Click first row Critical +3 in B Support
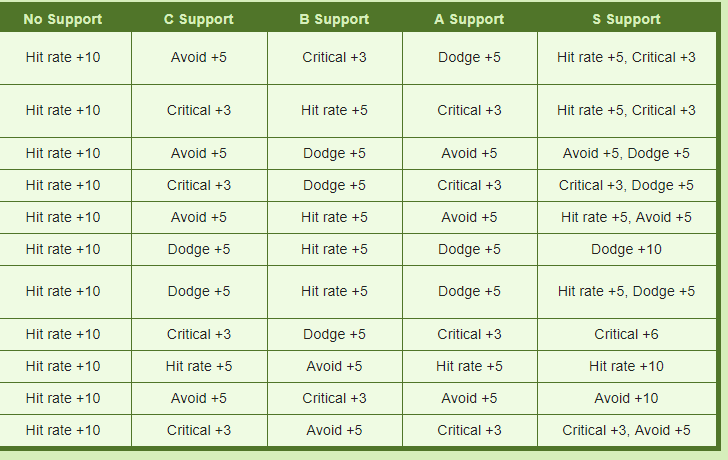 334,58
